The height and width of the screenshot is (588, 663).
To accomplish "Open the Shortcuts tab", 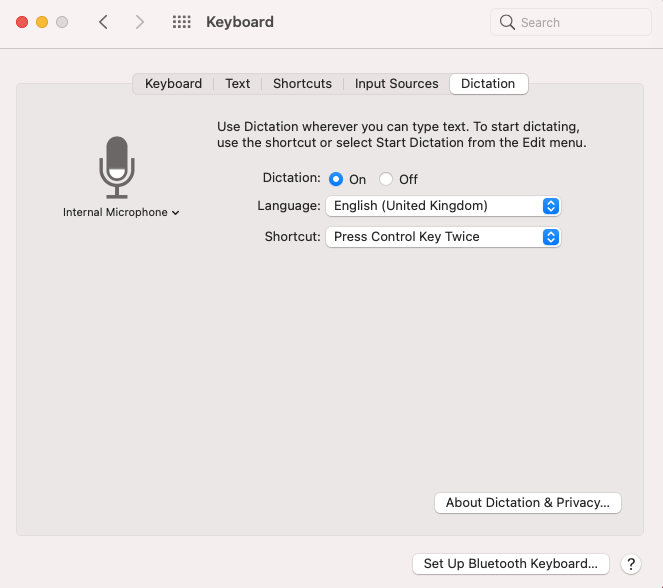I will point(302,84).
